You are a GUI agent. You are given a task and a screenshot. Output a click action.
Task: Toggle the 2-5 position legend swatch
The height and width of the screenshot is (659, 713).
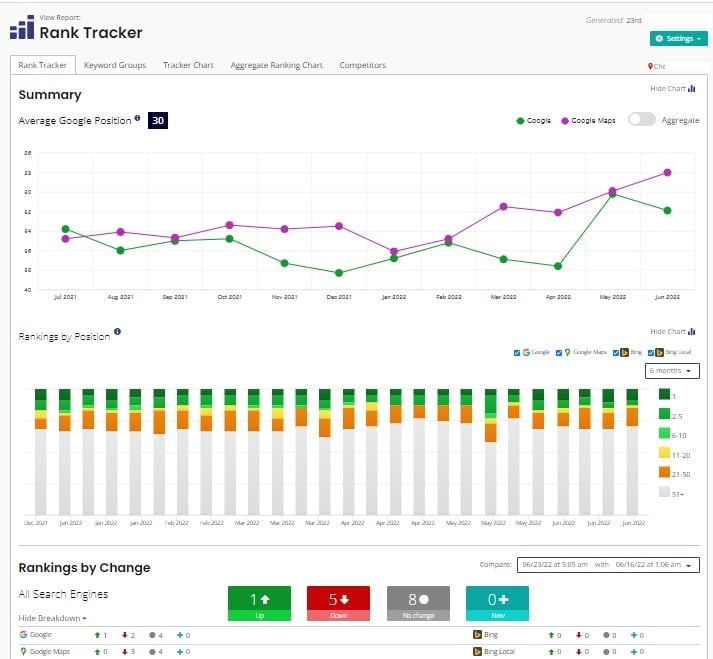(x=664, y=414)
